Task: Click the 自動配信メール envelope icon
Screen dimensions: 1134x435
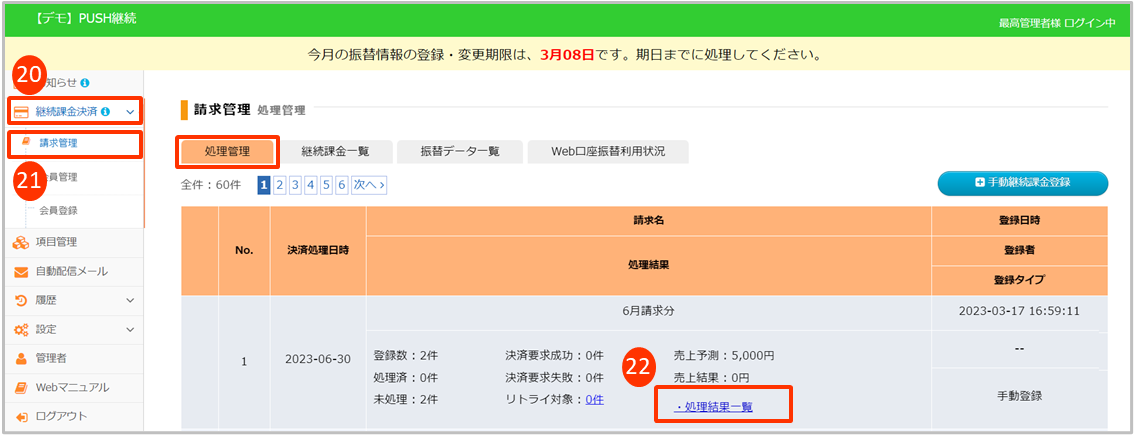Action: tap(21, 271)
